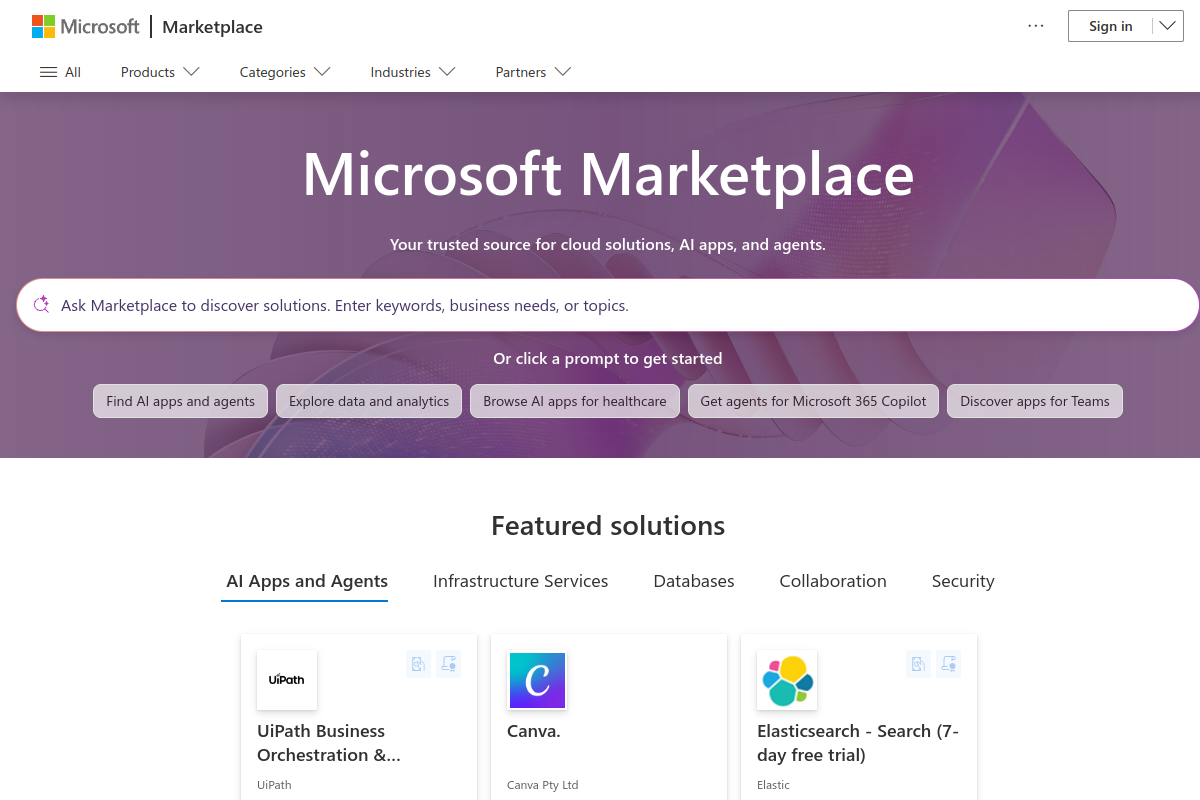
Task: Click the Canva logo thumbnail
Action: tap(537, 680)
